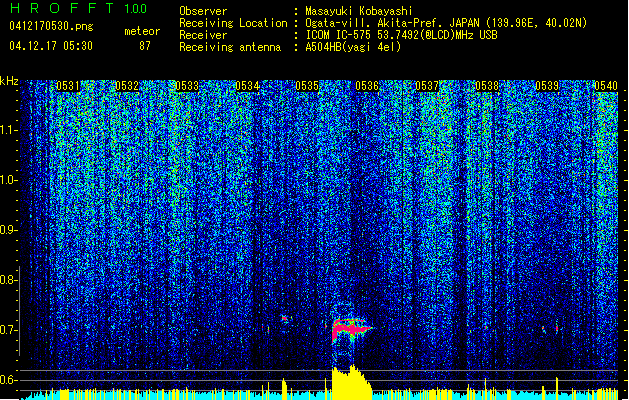Click the 0536 time marker
629x400 pixels.
point(367,86)
